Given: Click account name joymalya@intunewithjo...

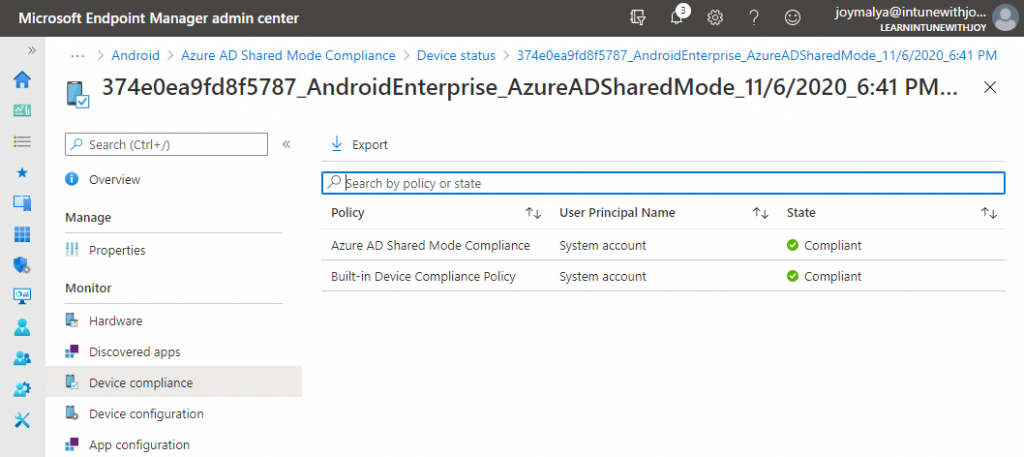Looking at the screenshot, I should point(910,12).
